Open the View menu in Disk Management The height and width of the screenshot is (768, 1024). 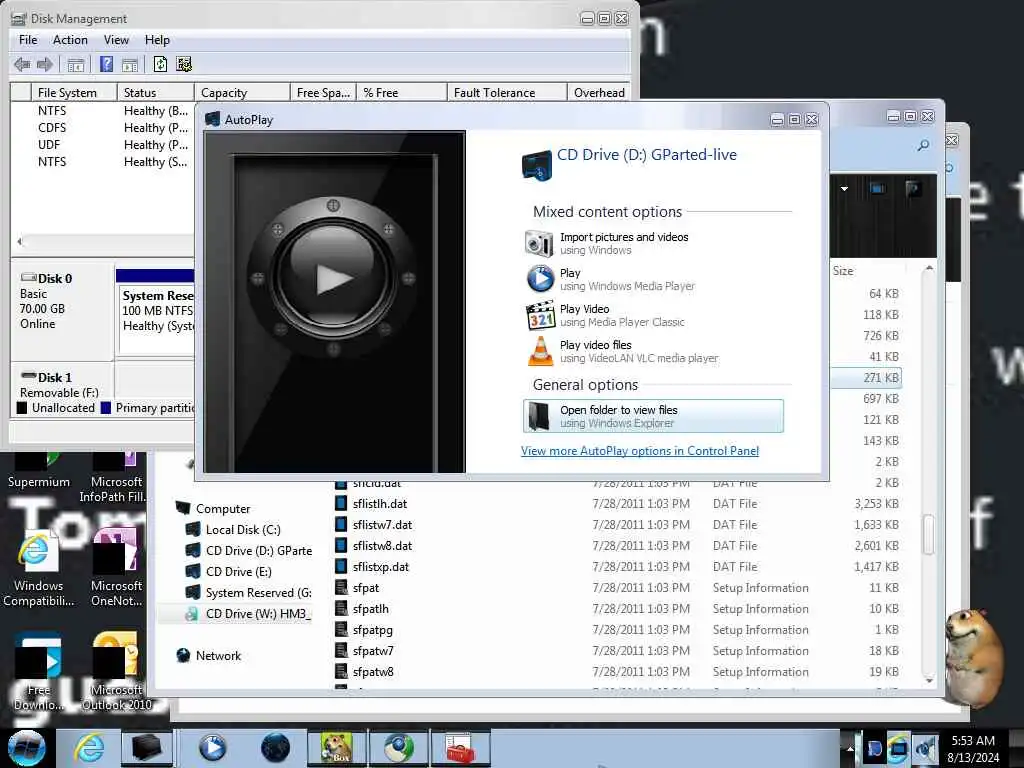[116, 40]
